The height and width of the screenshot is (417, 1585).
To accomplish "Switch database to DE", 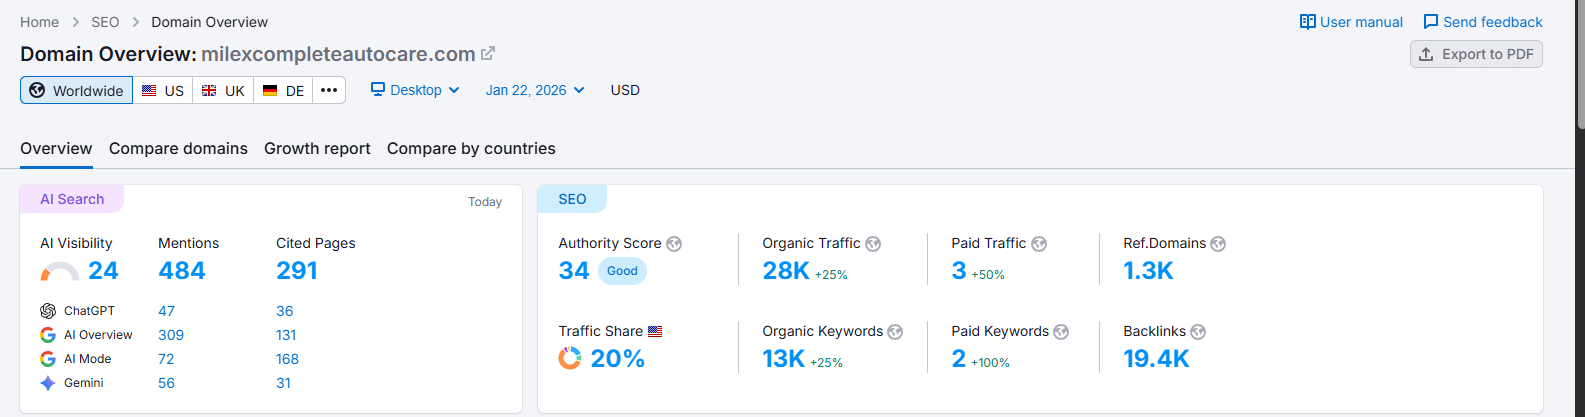I will click(x=283, y=90).
